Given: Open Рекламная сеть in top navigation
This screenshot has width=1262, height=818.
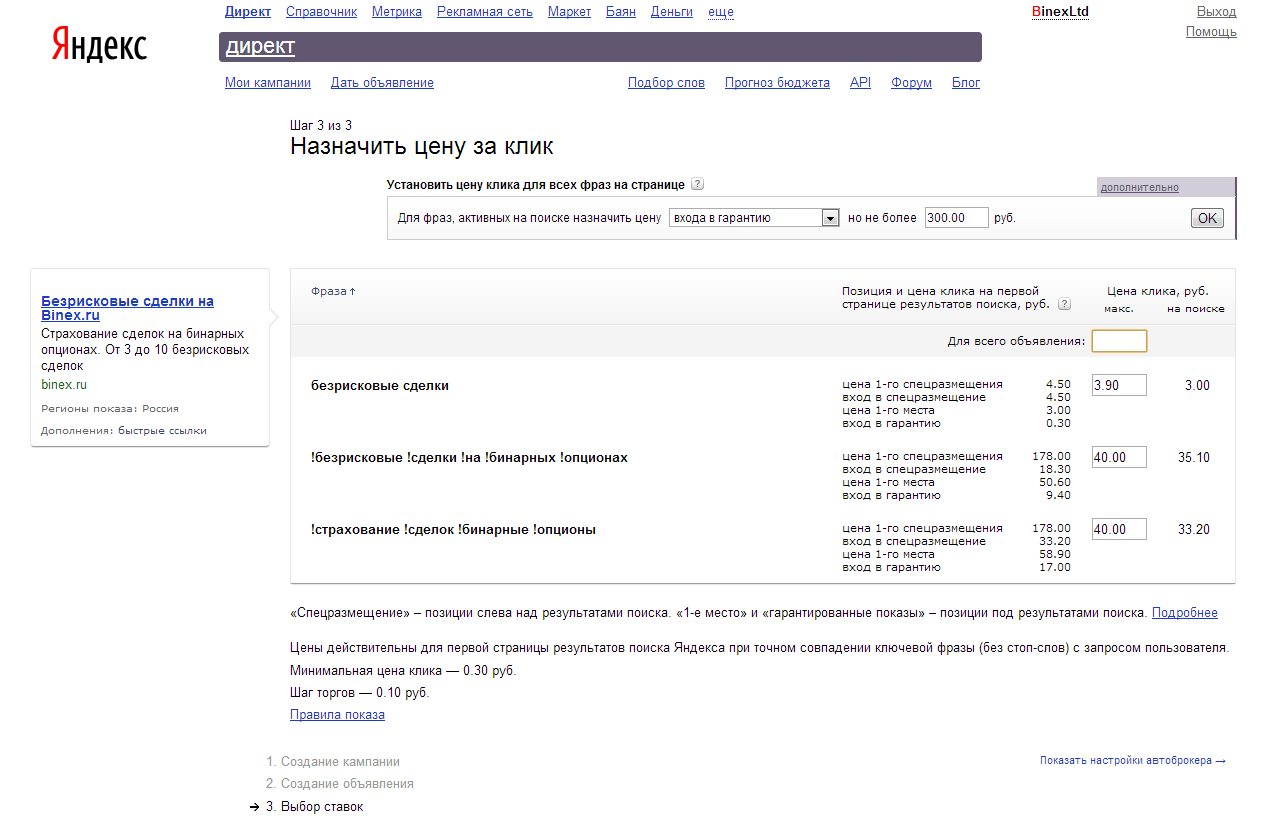Looking at the screenshot, I should click(x=485, y=12).
